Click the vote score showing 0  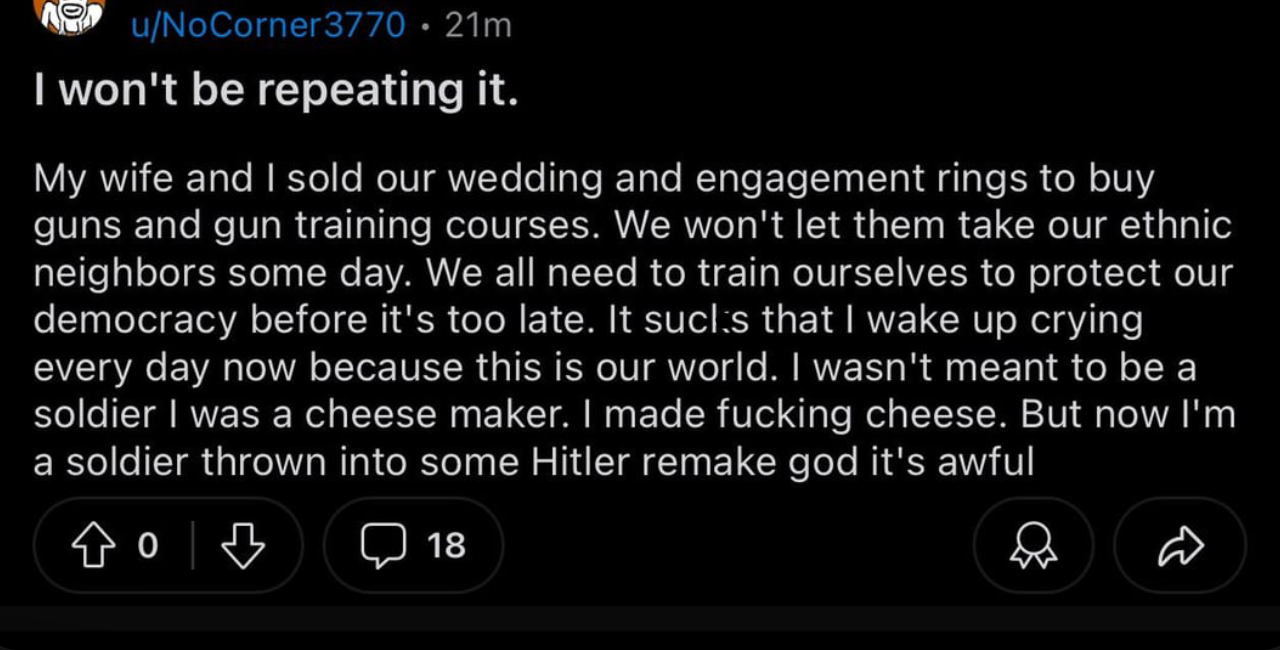(147, 545)
